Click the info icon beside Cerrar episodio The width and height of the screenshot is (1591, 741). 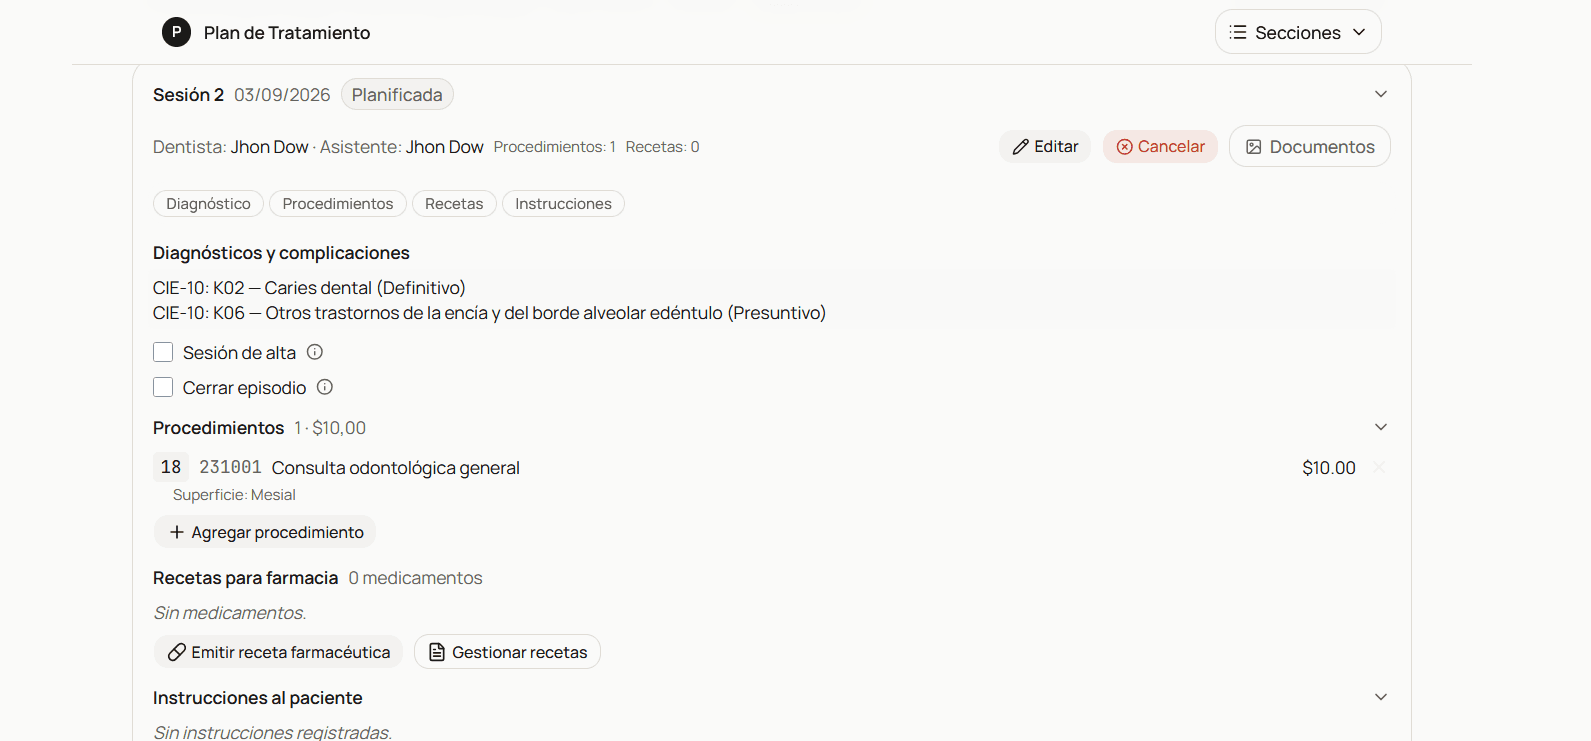[x=325, y=387]
